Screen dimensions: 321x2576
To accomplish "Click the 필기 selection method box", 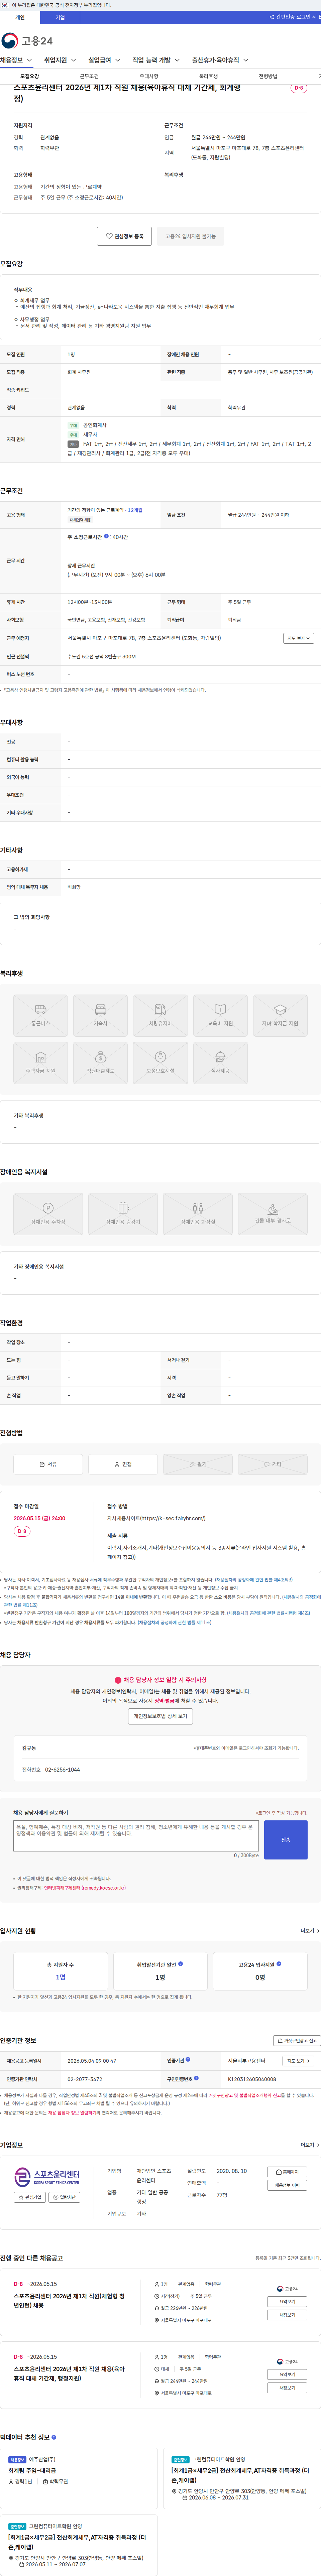I will 198,1464.
